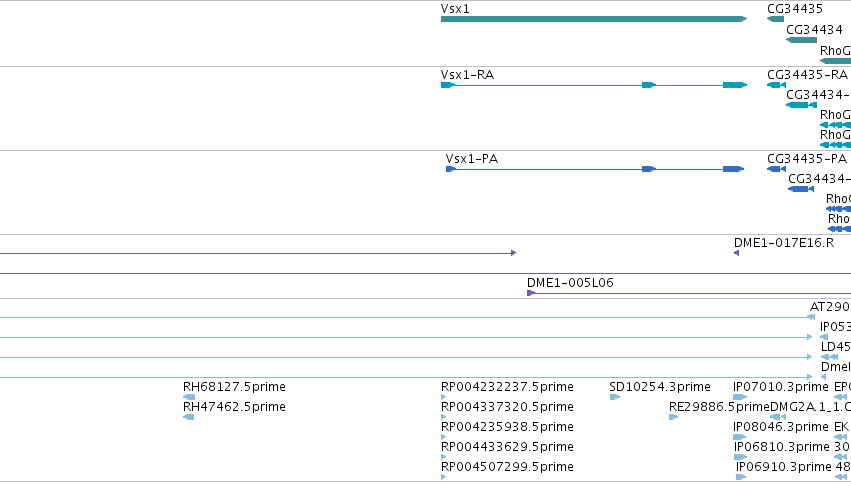Click the RH47462.5prime EST glyph
Screen dimensions: 851x482
click(x=188, y=417)
